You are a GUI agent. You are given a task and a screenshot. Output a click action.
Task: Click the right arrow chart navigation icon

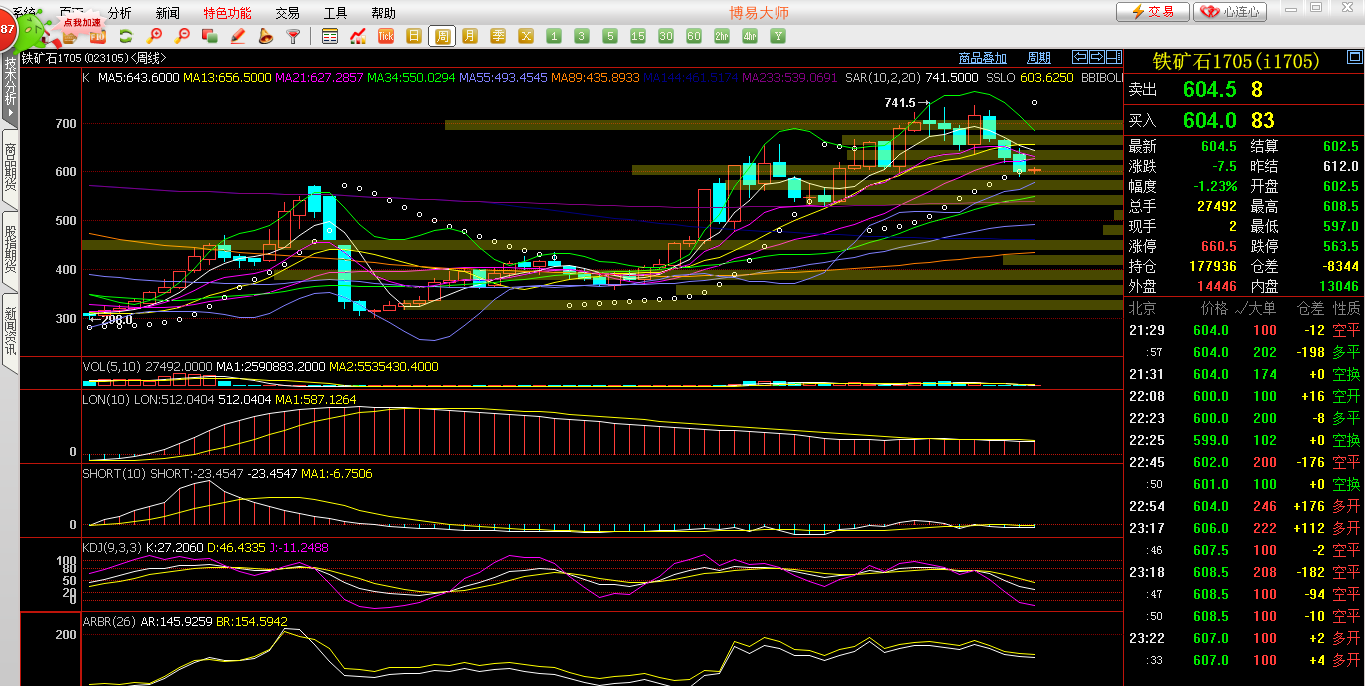click(1097, 57)
